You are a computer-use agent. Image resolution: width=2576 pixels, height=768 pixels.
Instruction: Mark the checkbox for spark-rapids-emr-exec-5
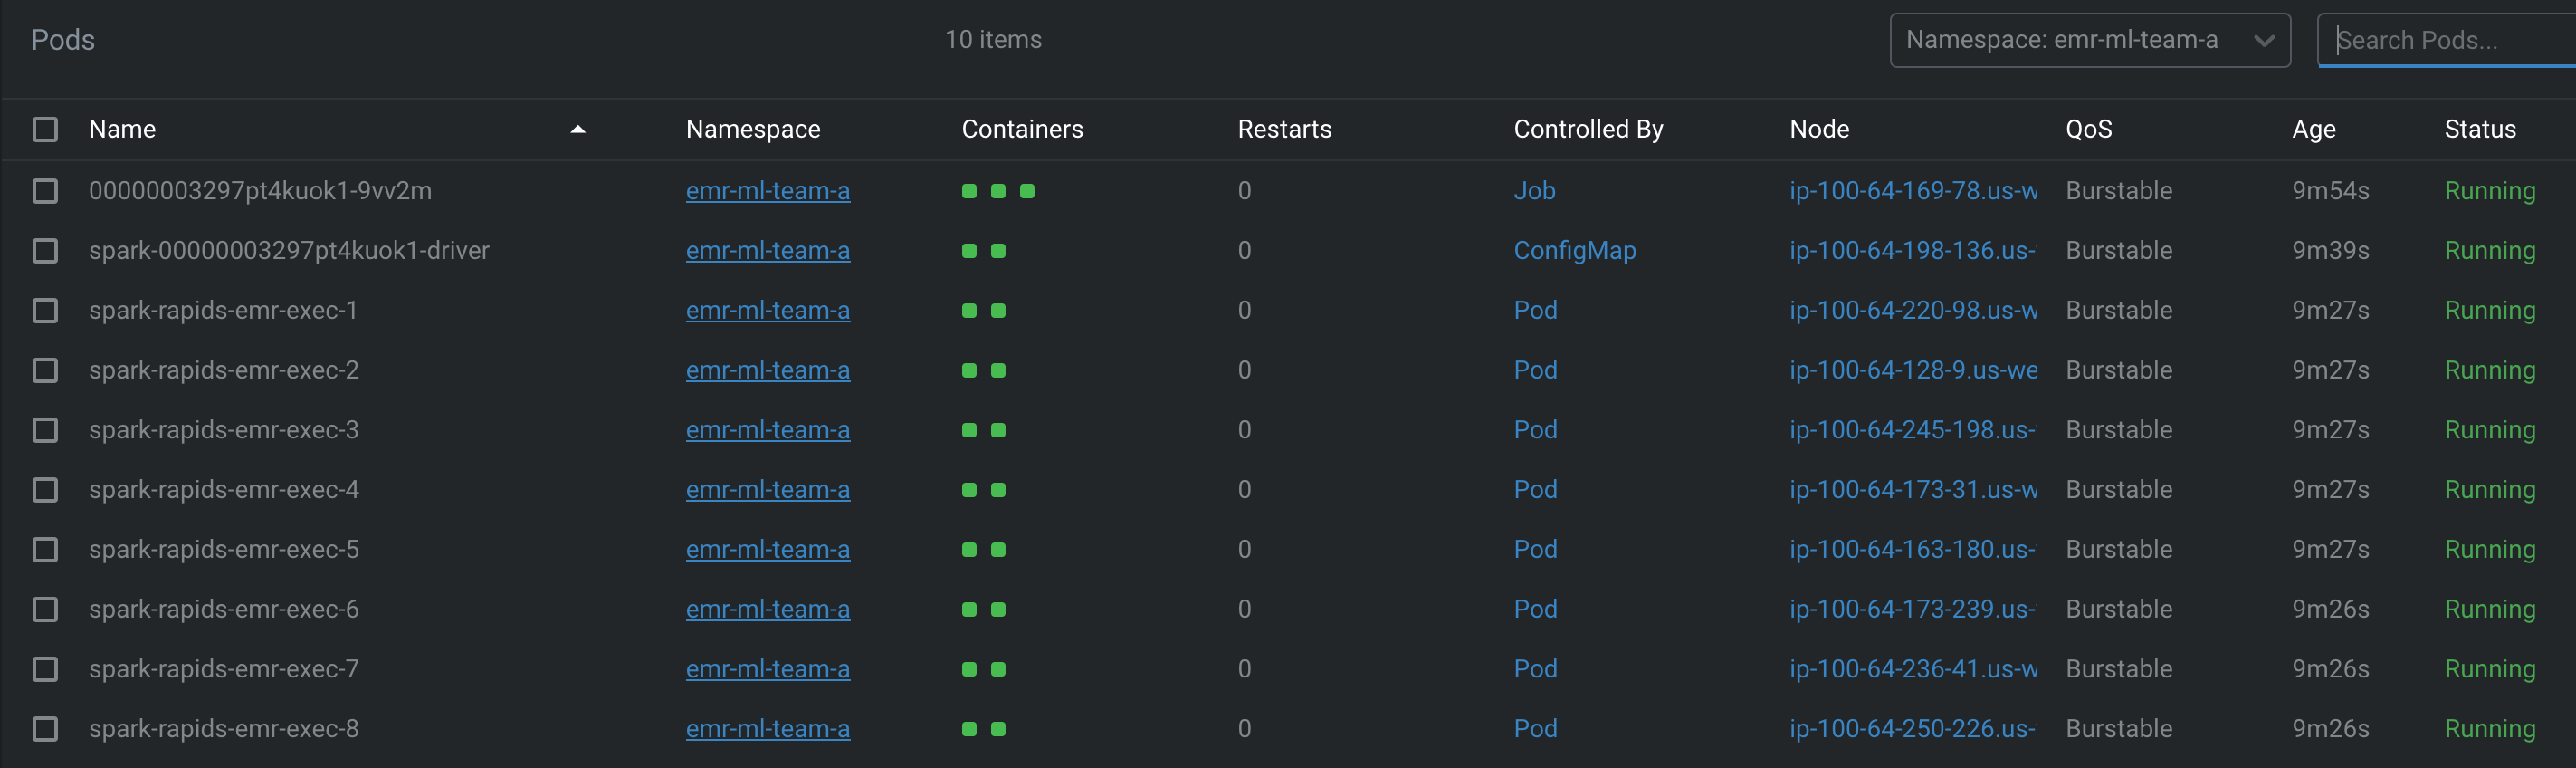tap(45, 550)
